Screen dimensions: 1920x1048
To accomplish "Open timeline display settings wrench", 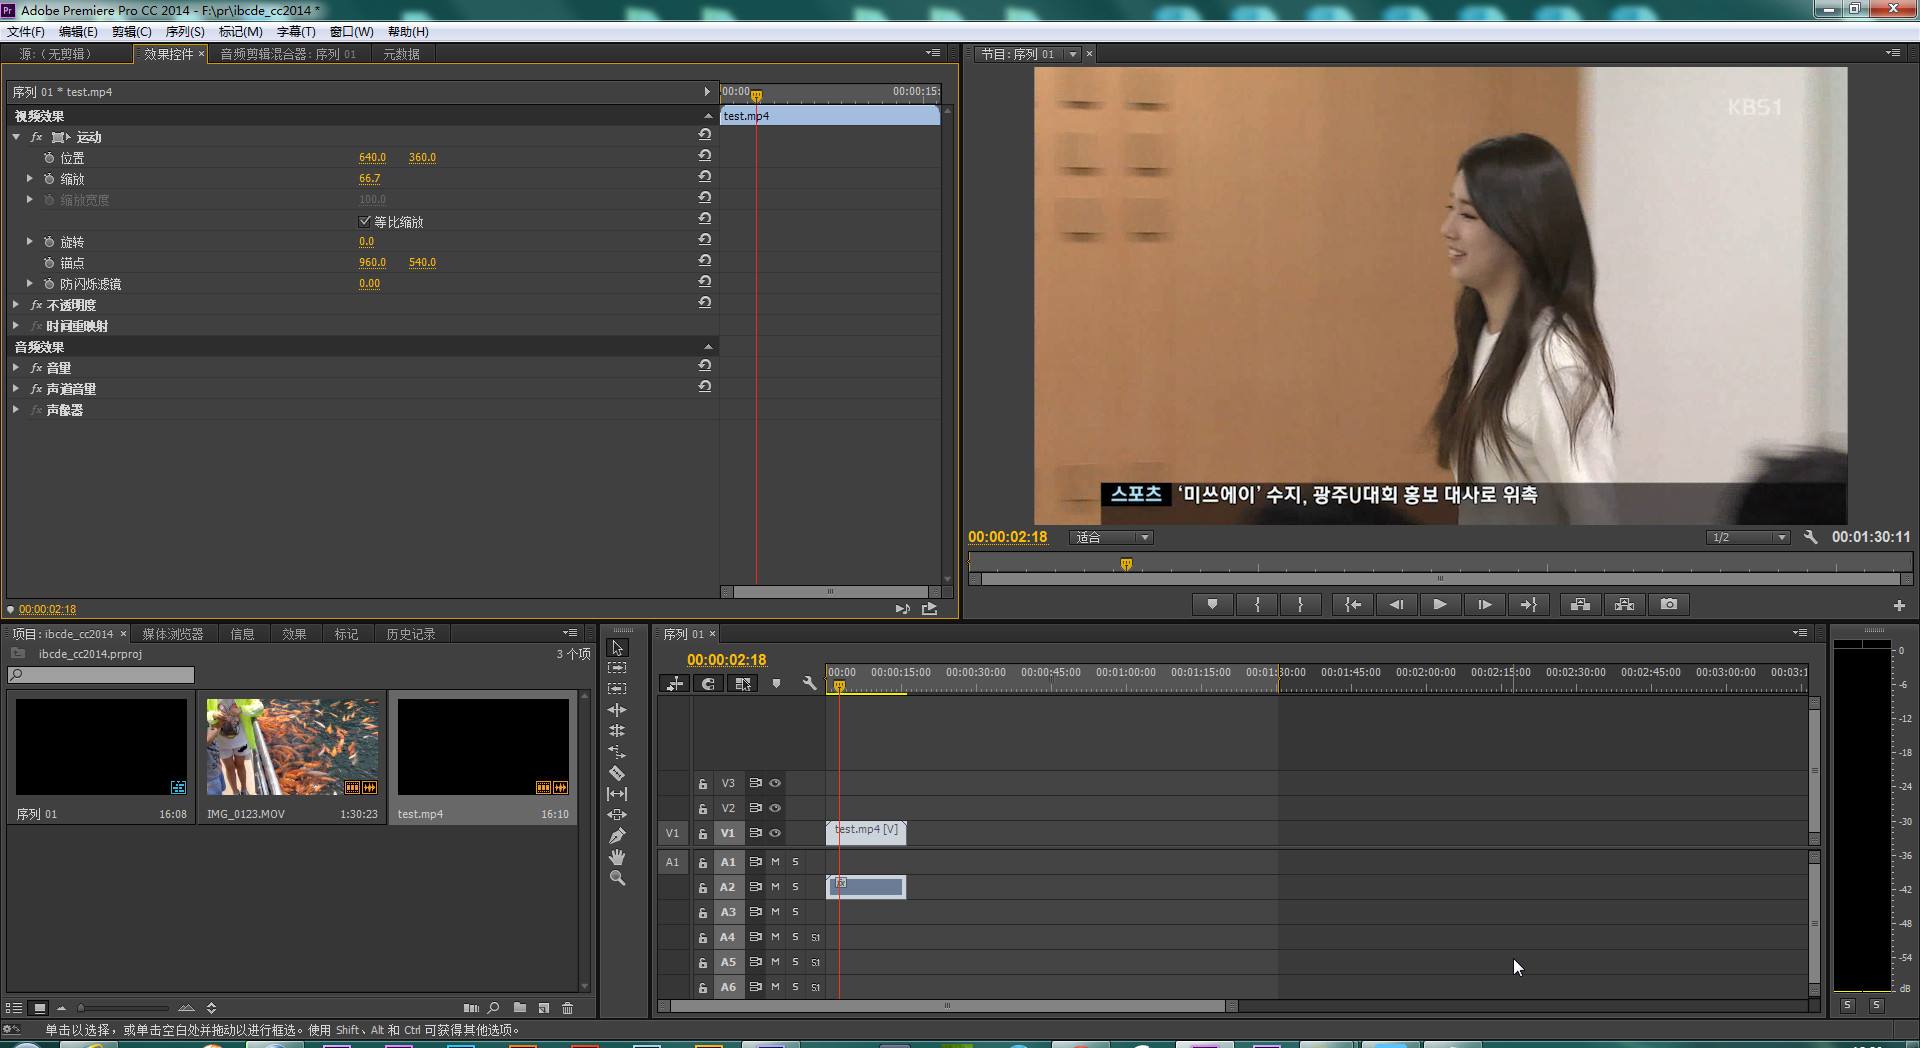I will tap(809, 684).
